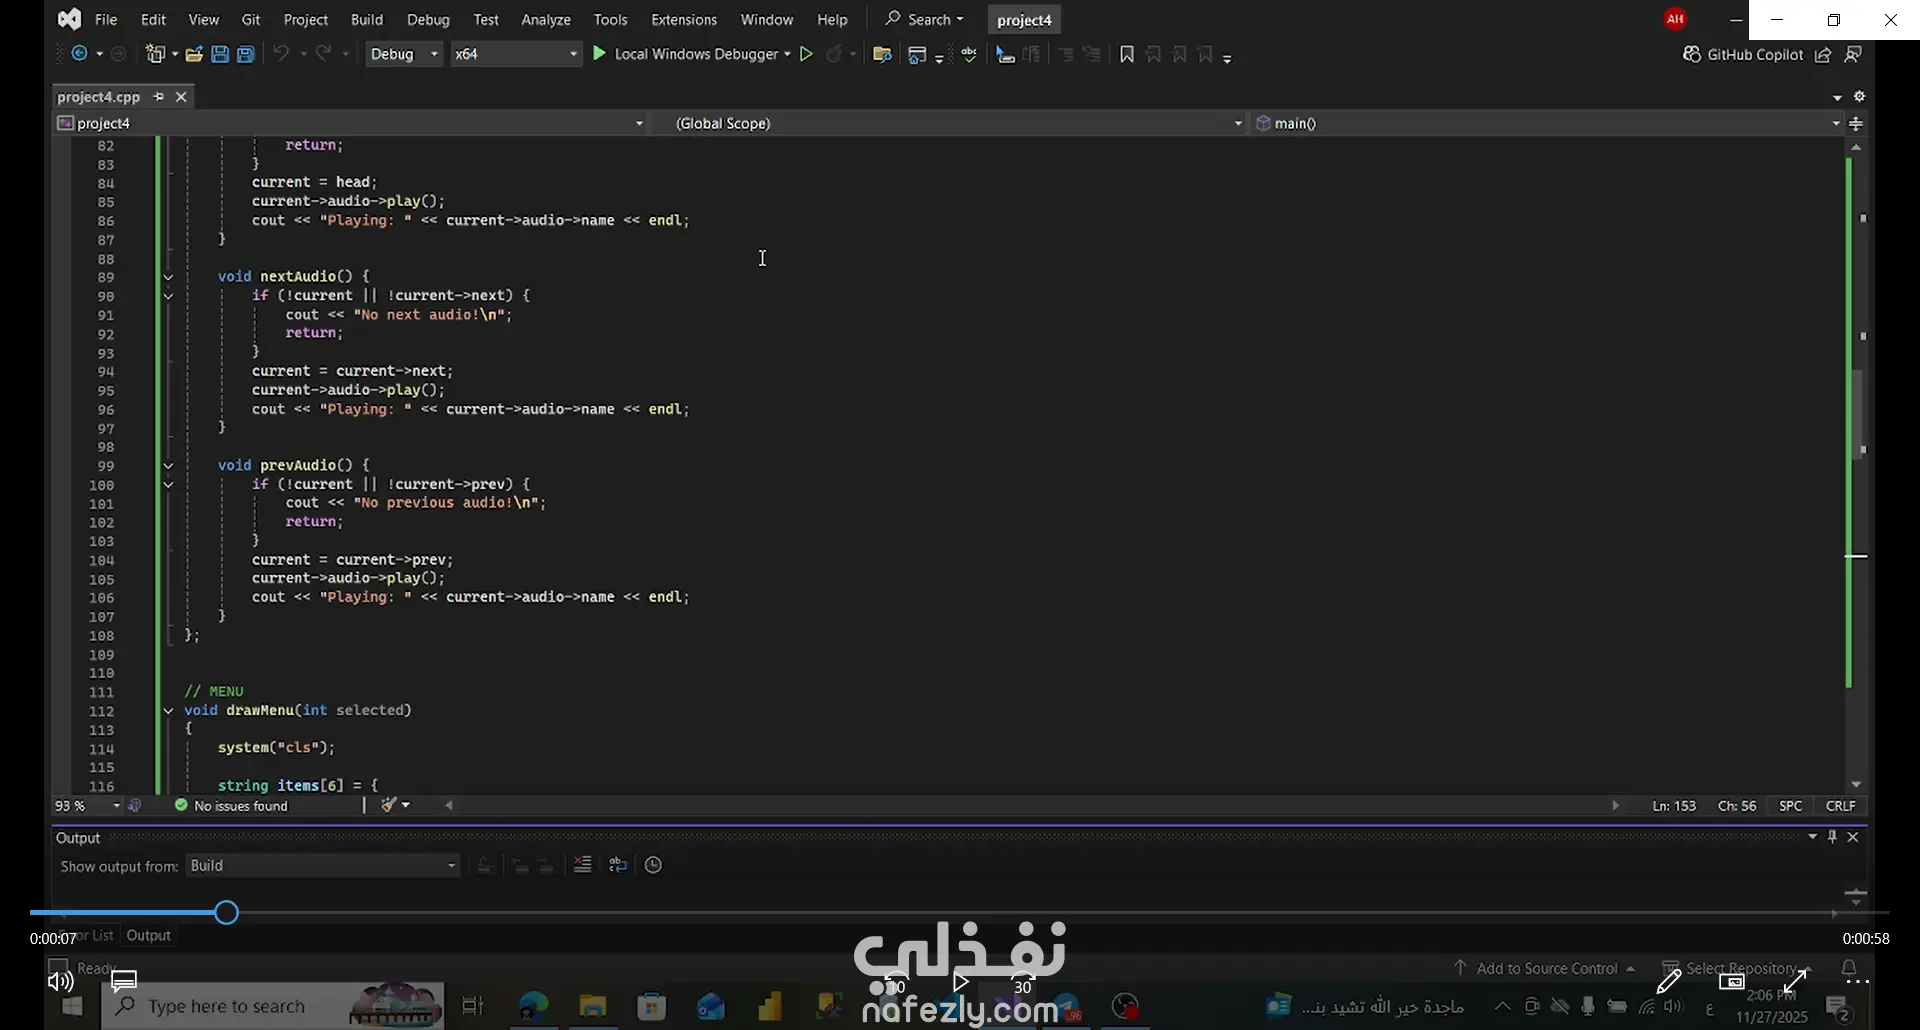Image resolution: width=1920 pixels, height=1030 pixels.
Task: Collapse the nextAudio function at line 89
Action: coord(168,277)
